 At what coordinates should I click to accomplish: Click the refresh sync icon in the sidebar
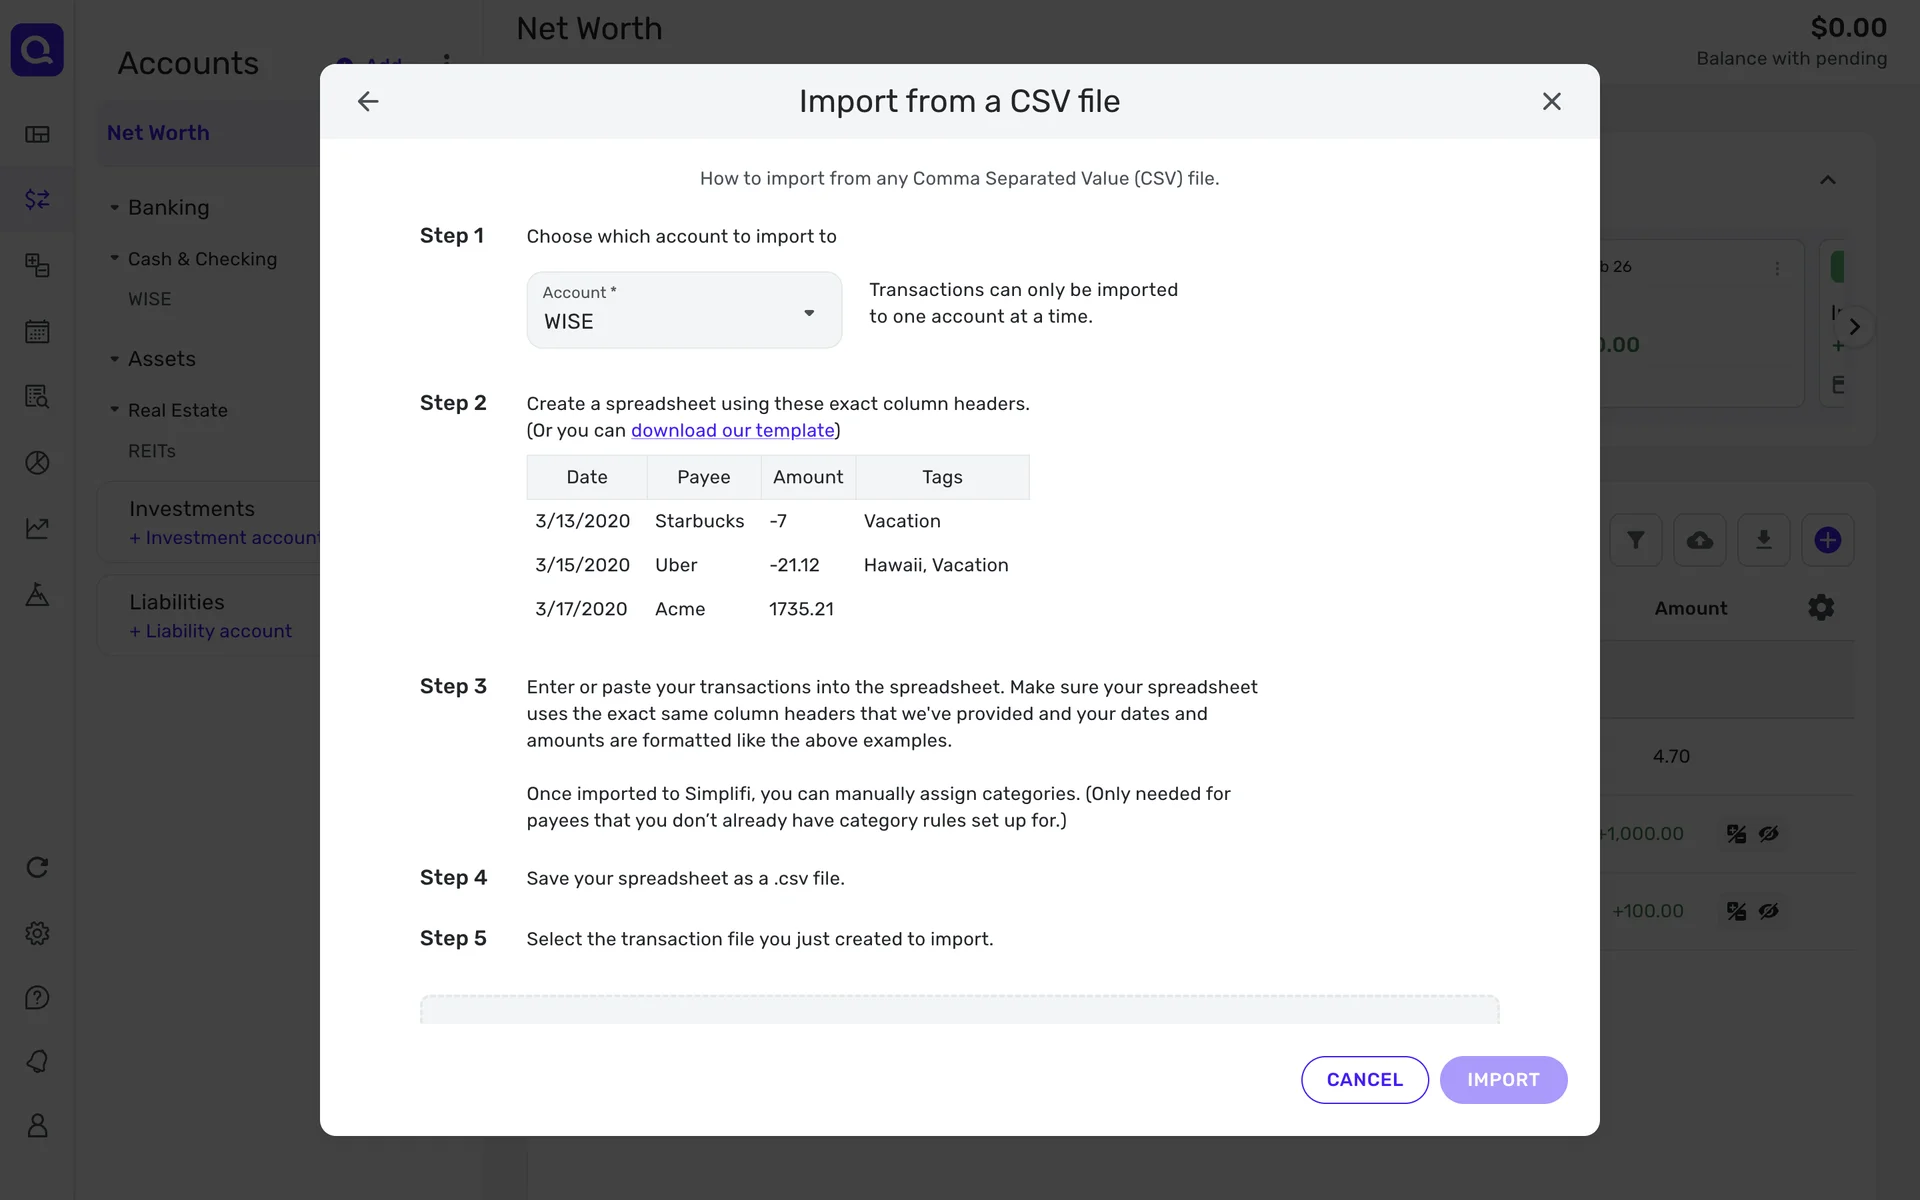37,867
